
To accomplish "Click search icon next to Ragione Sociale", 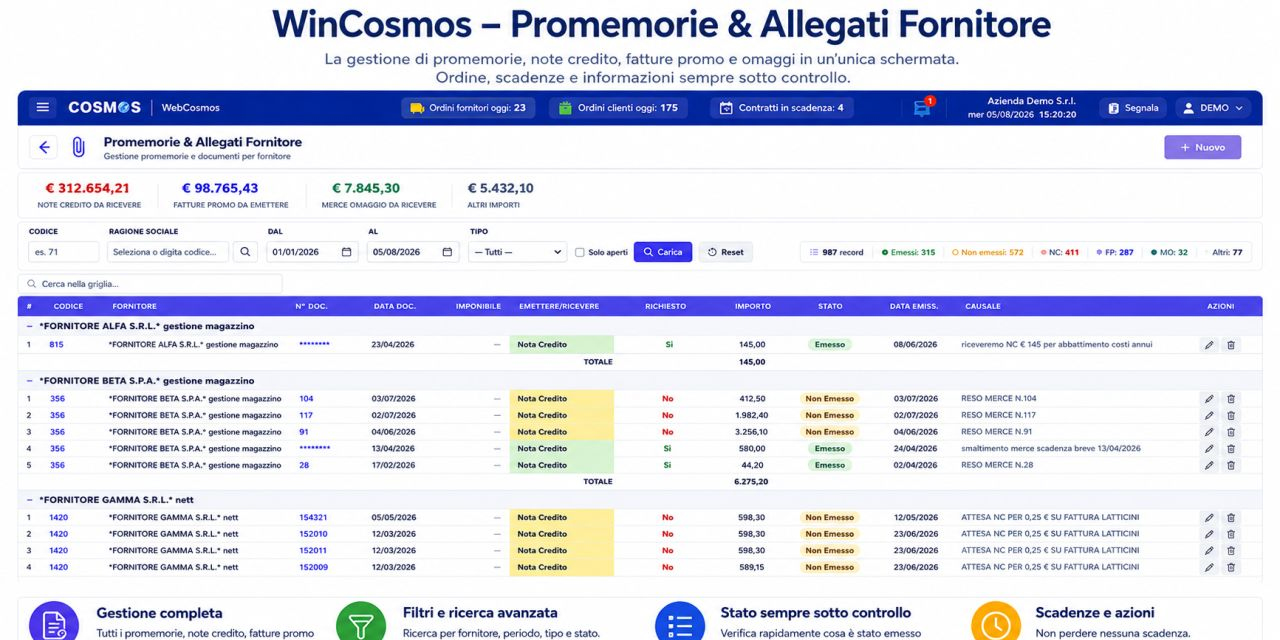I will [x=245, y=252].
